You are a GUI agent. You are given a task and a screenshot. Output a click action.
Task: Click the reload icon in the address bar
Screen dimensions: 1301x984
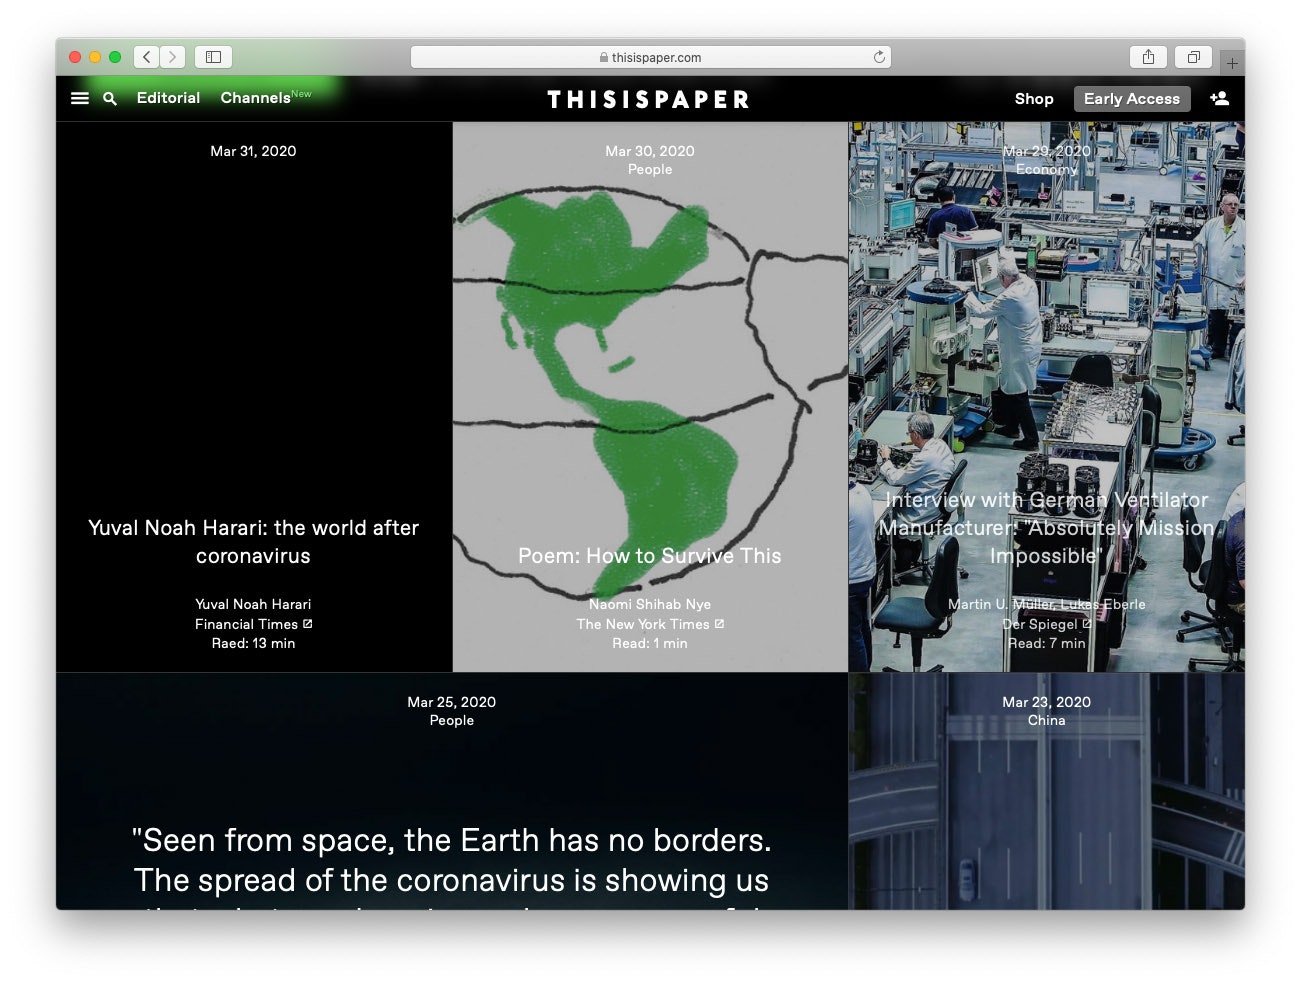pos(878,57)
